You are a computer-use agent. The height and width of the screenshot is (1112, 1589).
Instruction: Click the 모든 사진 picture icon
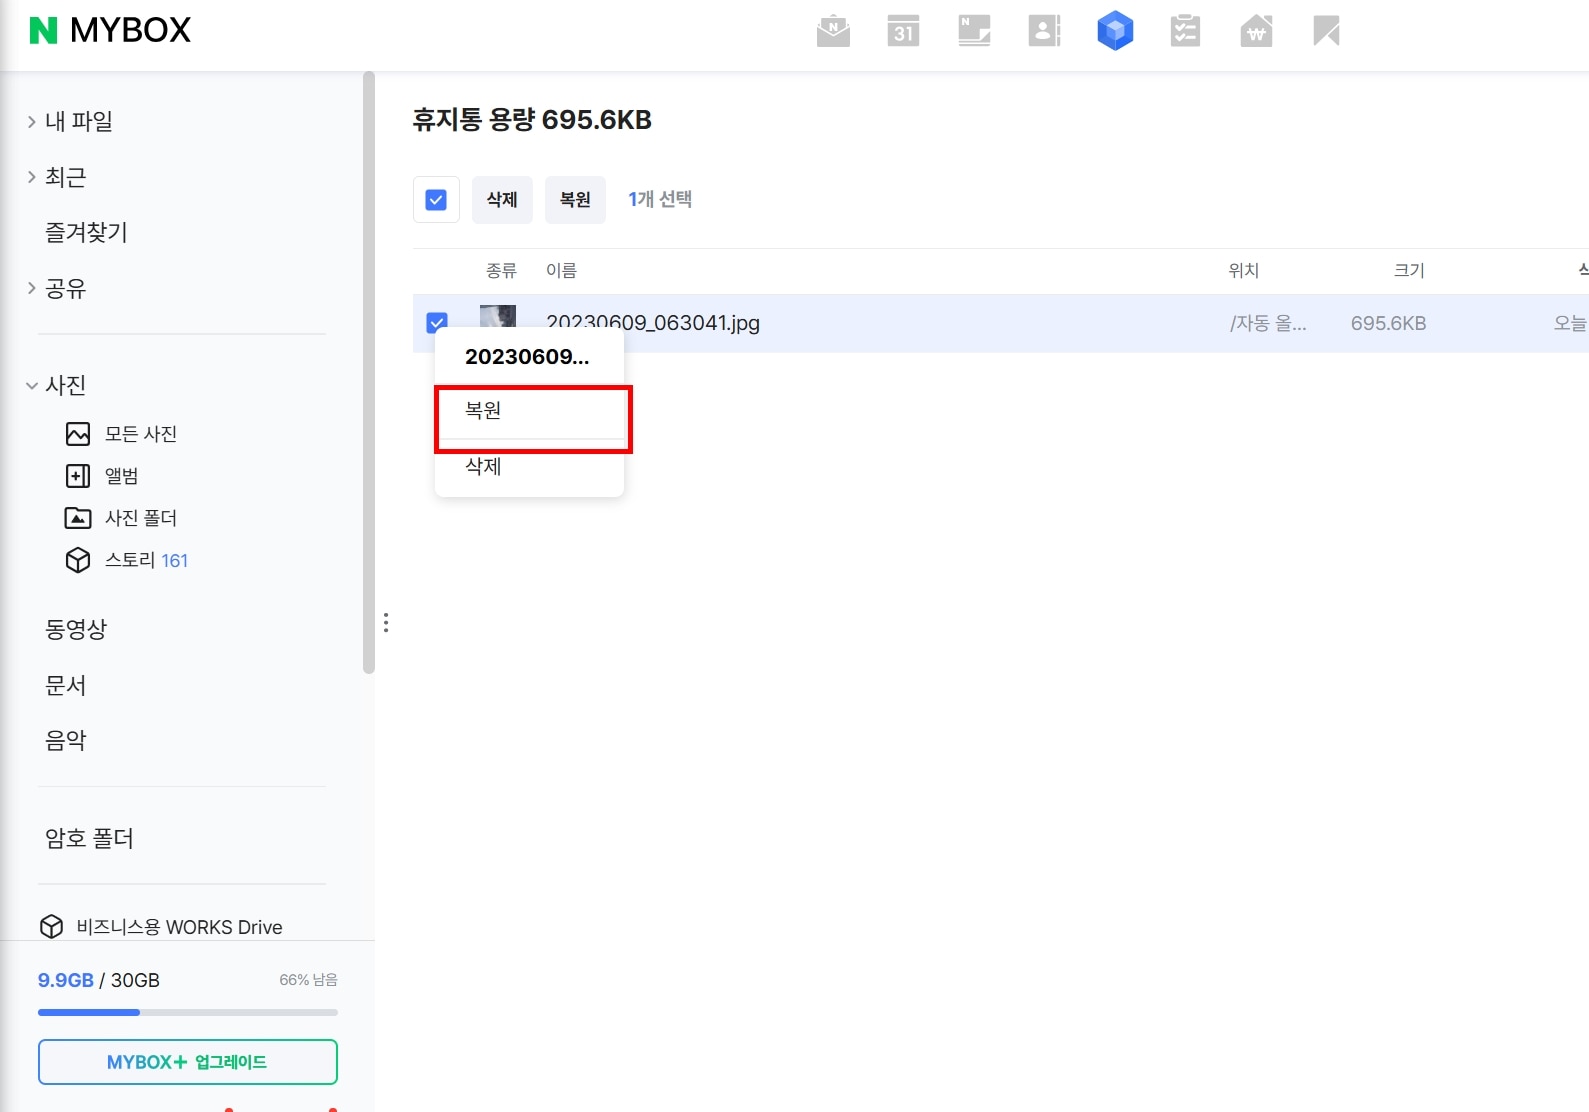78,434
